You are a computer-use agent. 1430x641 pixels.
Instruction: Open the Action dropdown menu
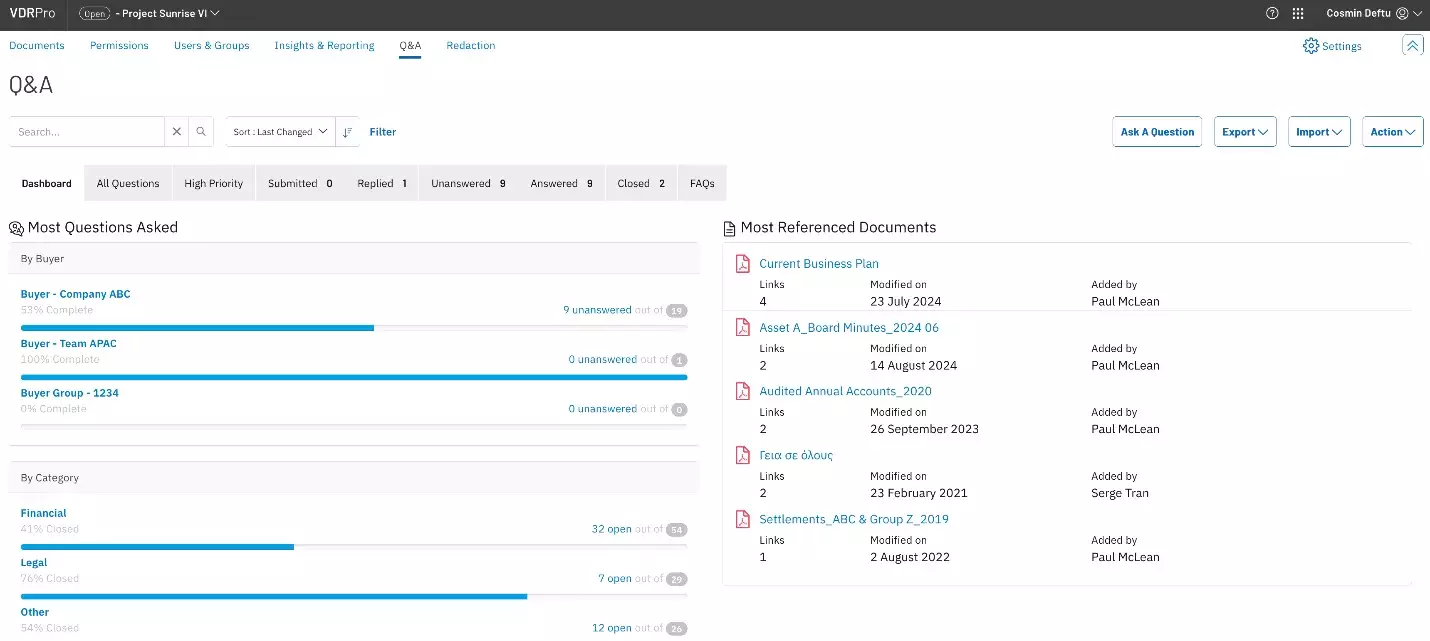pyautogui.click(x=1392, y=132)
